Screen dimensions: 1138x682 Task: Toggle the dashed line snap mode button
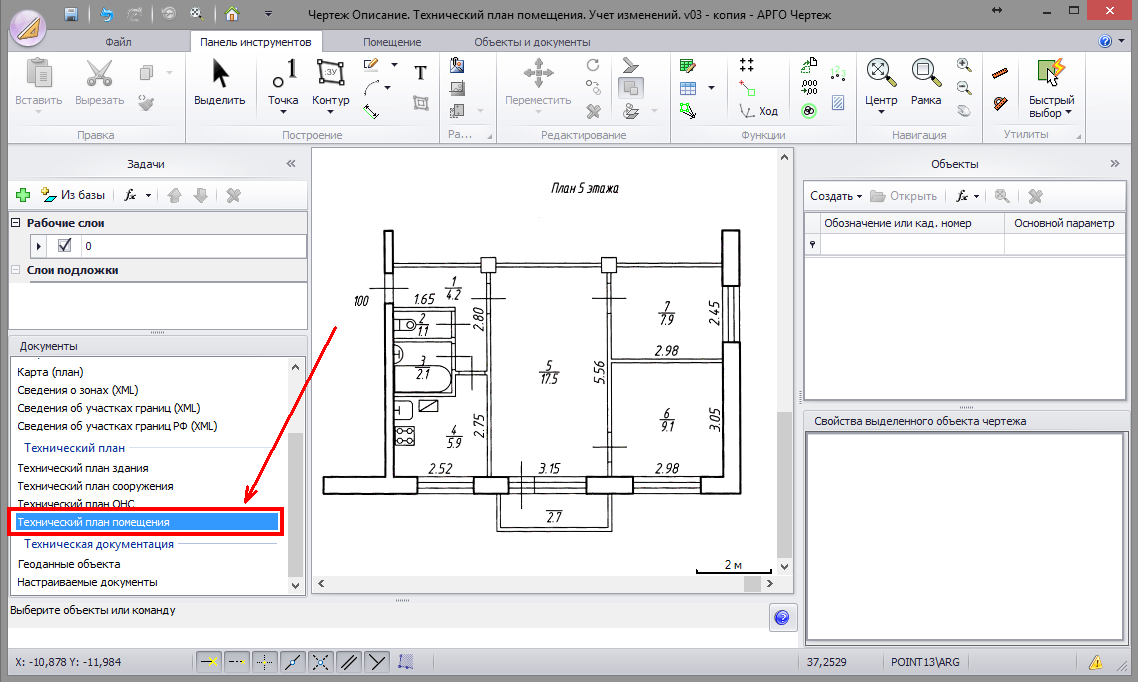237,662
